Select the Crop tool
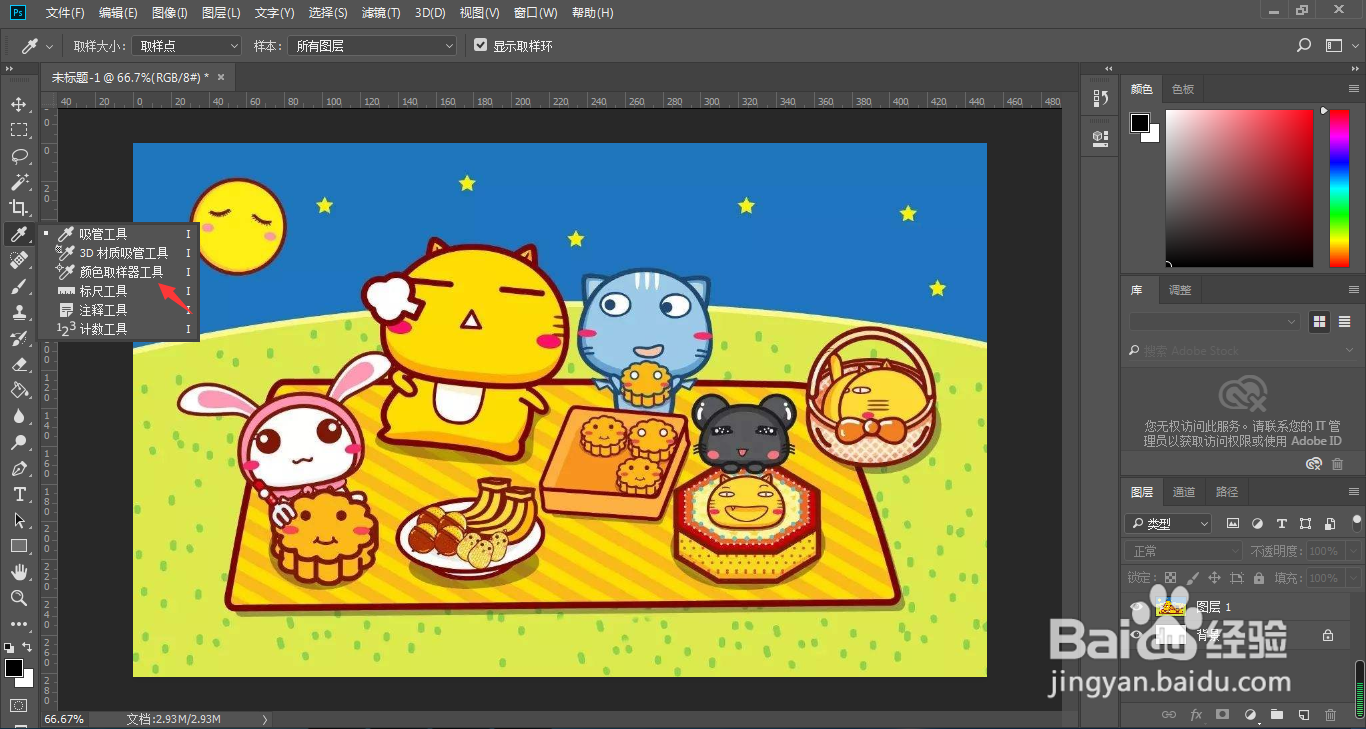The height and width of the screenshot is (729, 1366). click(x=18, y=208)
